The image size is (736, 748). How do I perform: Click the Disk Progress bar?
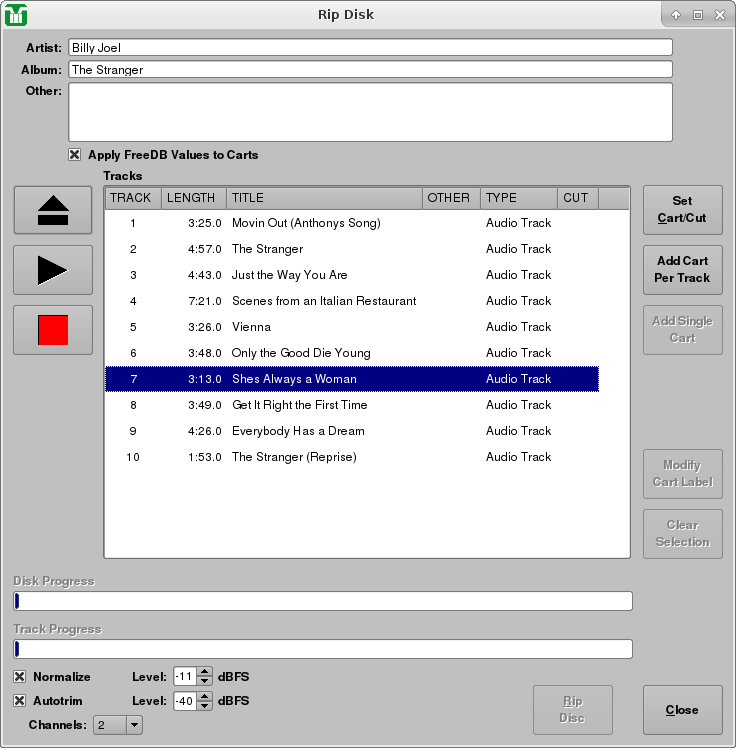click(323, 601)
